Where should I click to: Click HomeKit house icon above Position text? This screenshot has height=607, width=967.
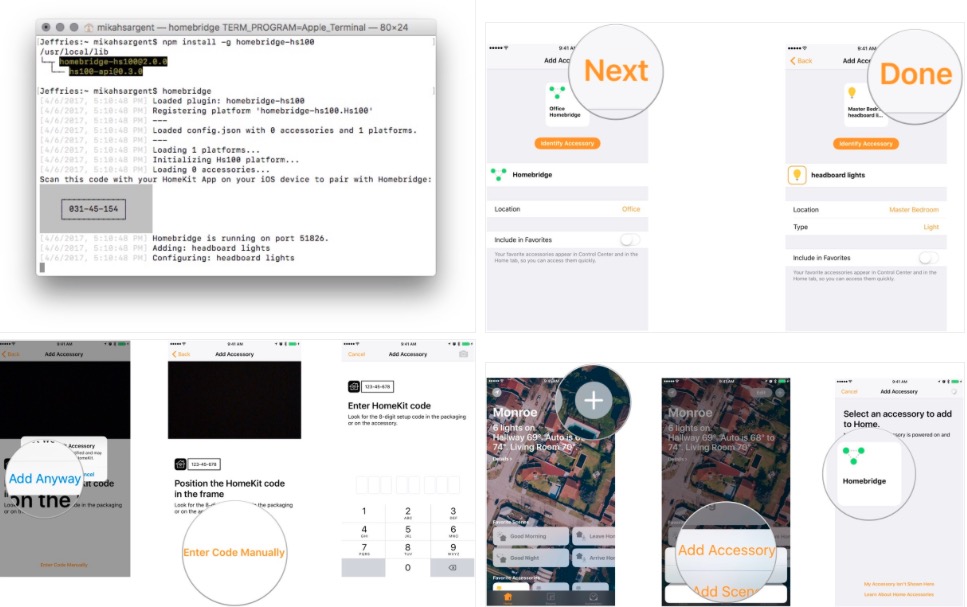coord(180,464)
